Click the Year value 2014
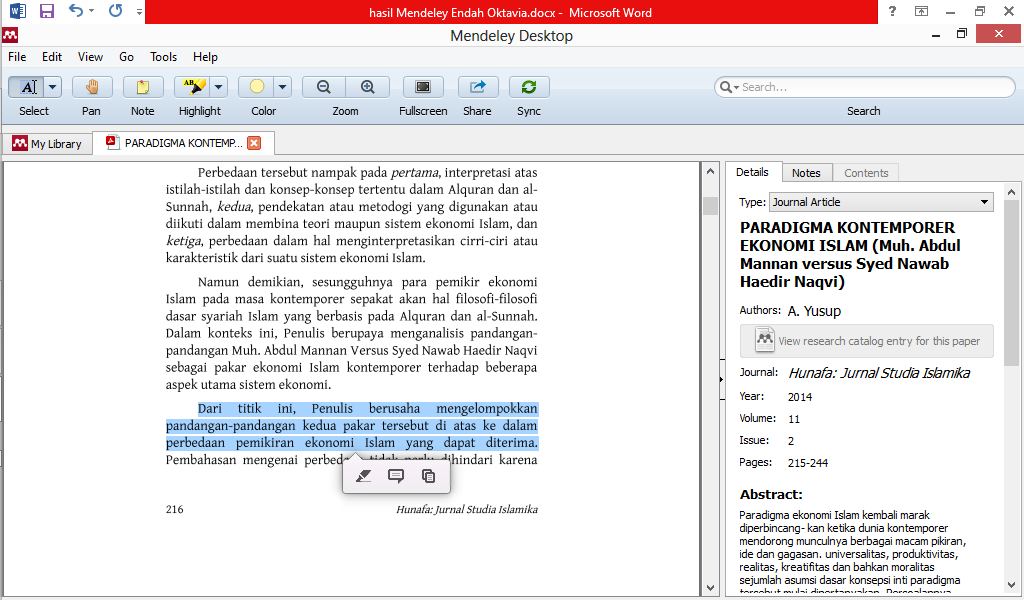1024x600 pixels. (800, 397)
